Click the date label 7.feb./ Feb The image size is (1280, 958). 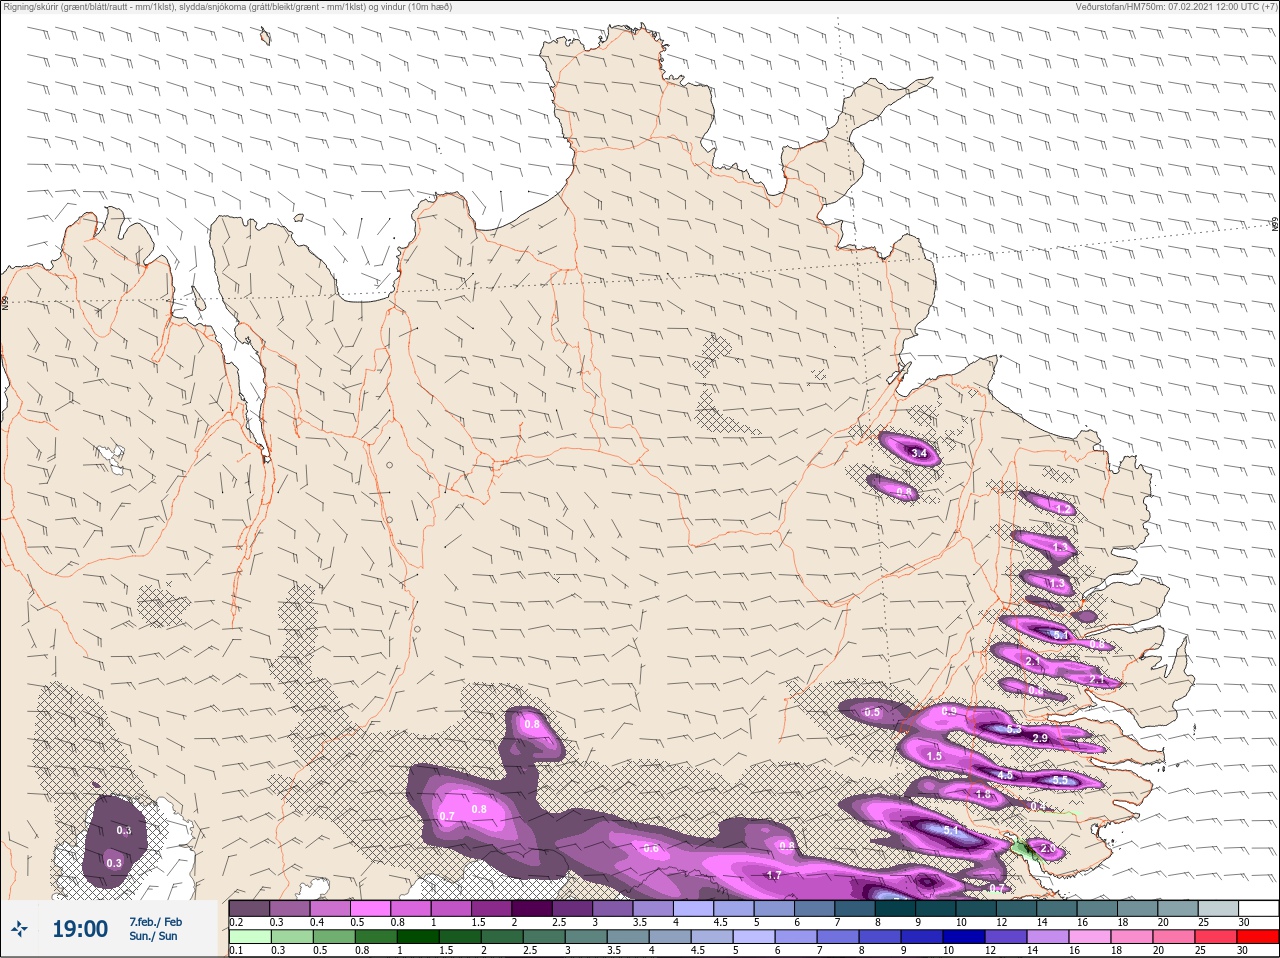click(155, 921)
